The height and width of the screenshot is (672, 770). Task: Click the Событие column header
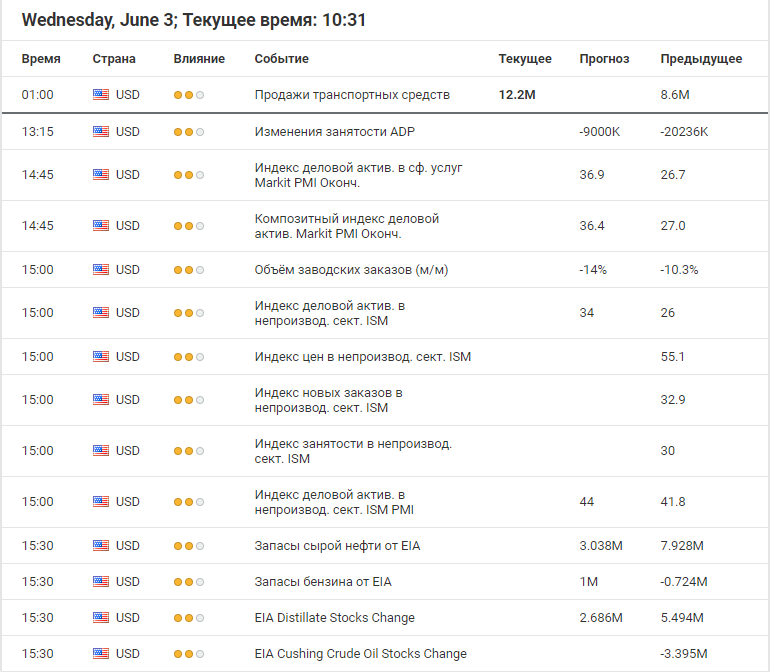(x=281, y=58)
